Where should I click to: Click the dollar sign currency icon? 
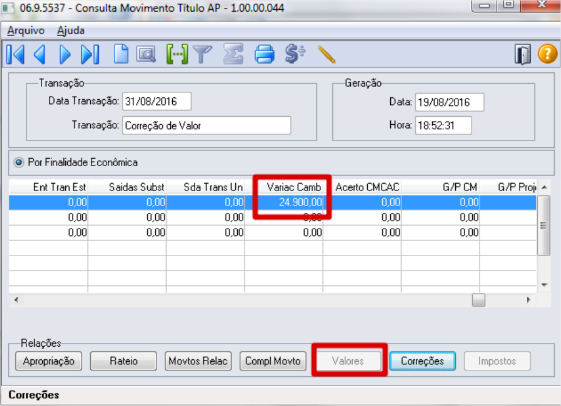295,54
